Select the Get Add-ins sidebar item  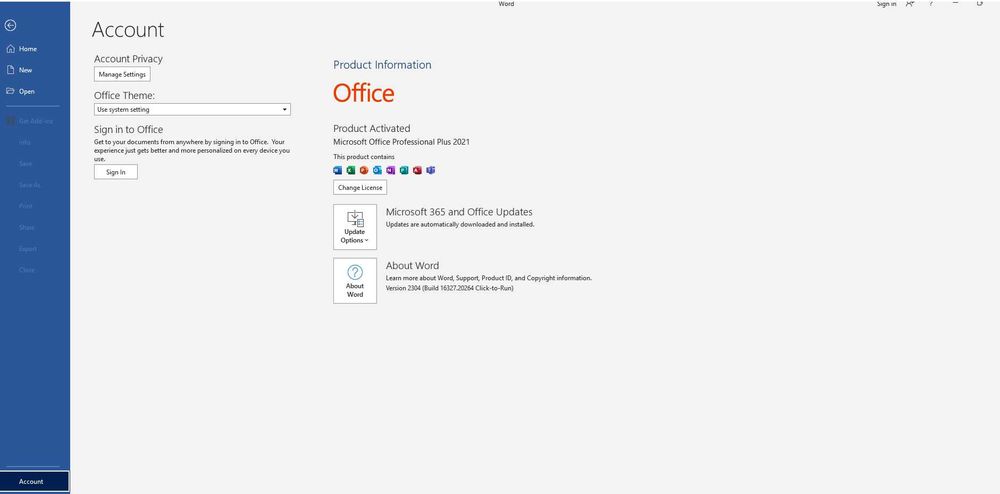click(34, 121)
